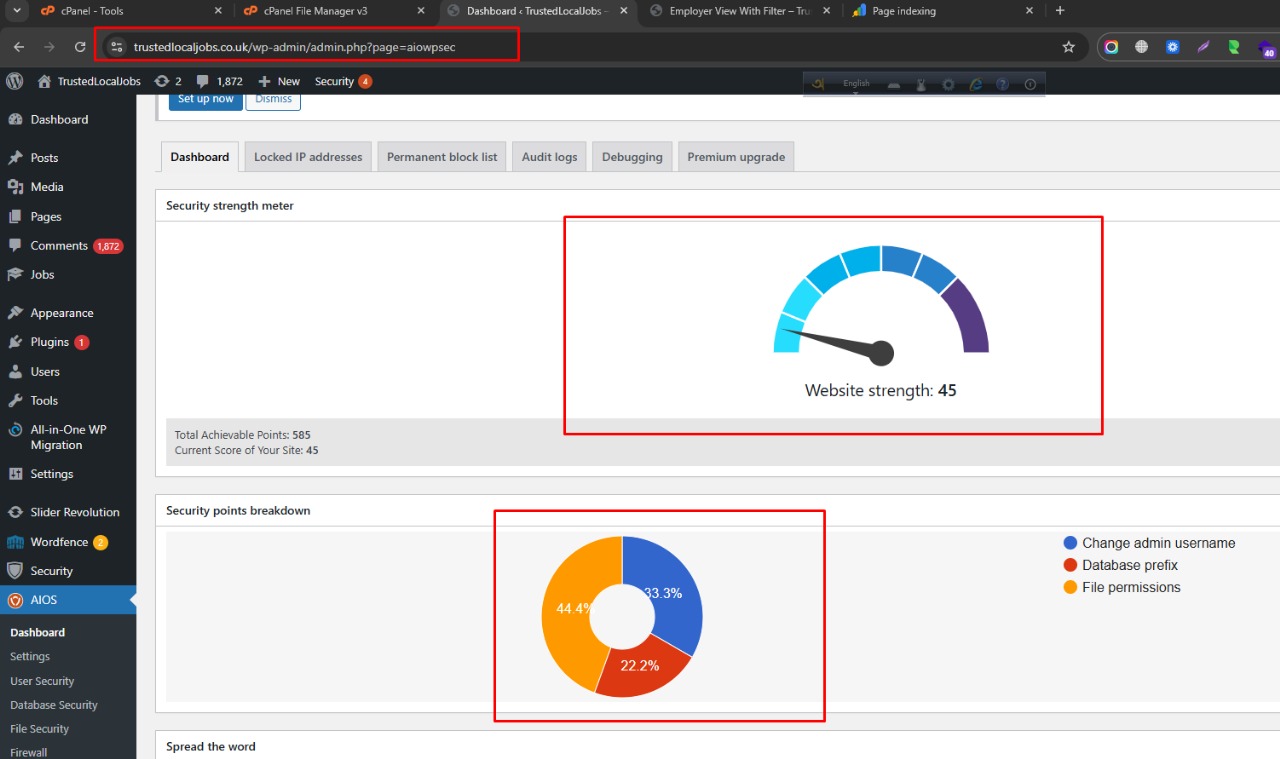Open User Security under AIOS
Viewport: 1280px width, 759px height.
pos(42,681)
